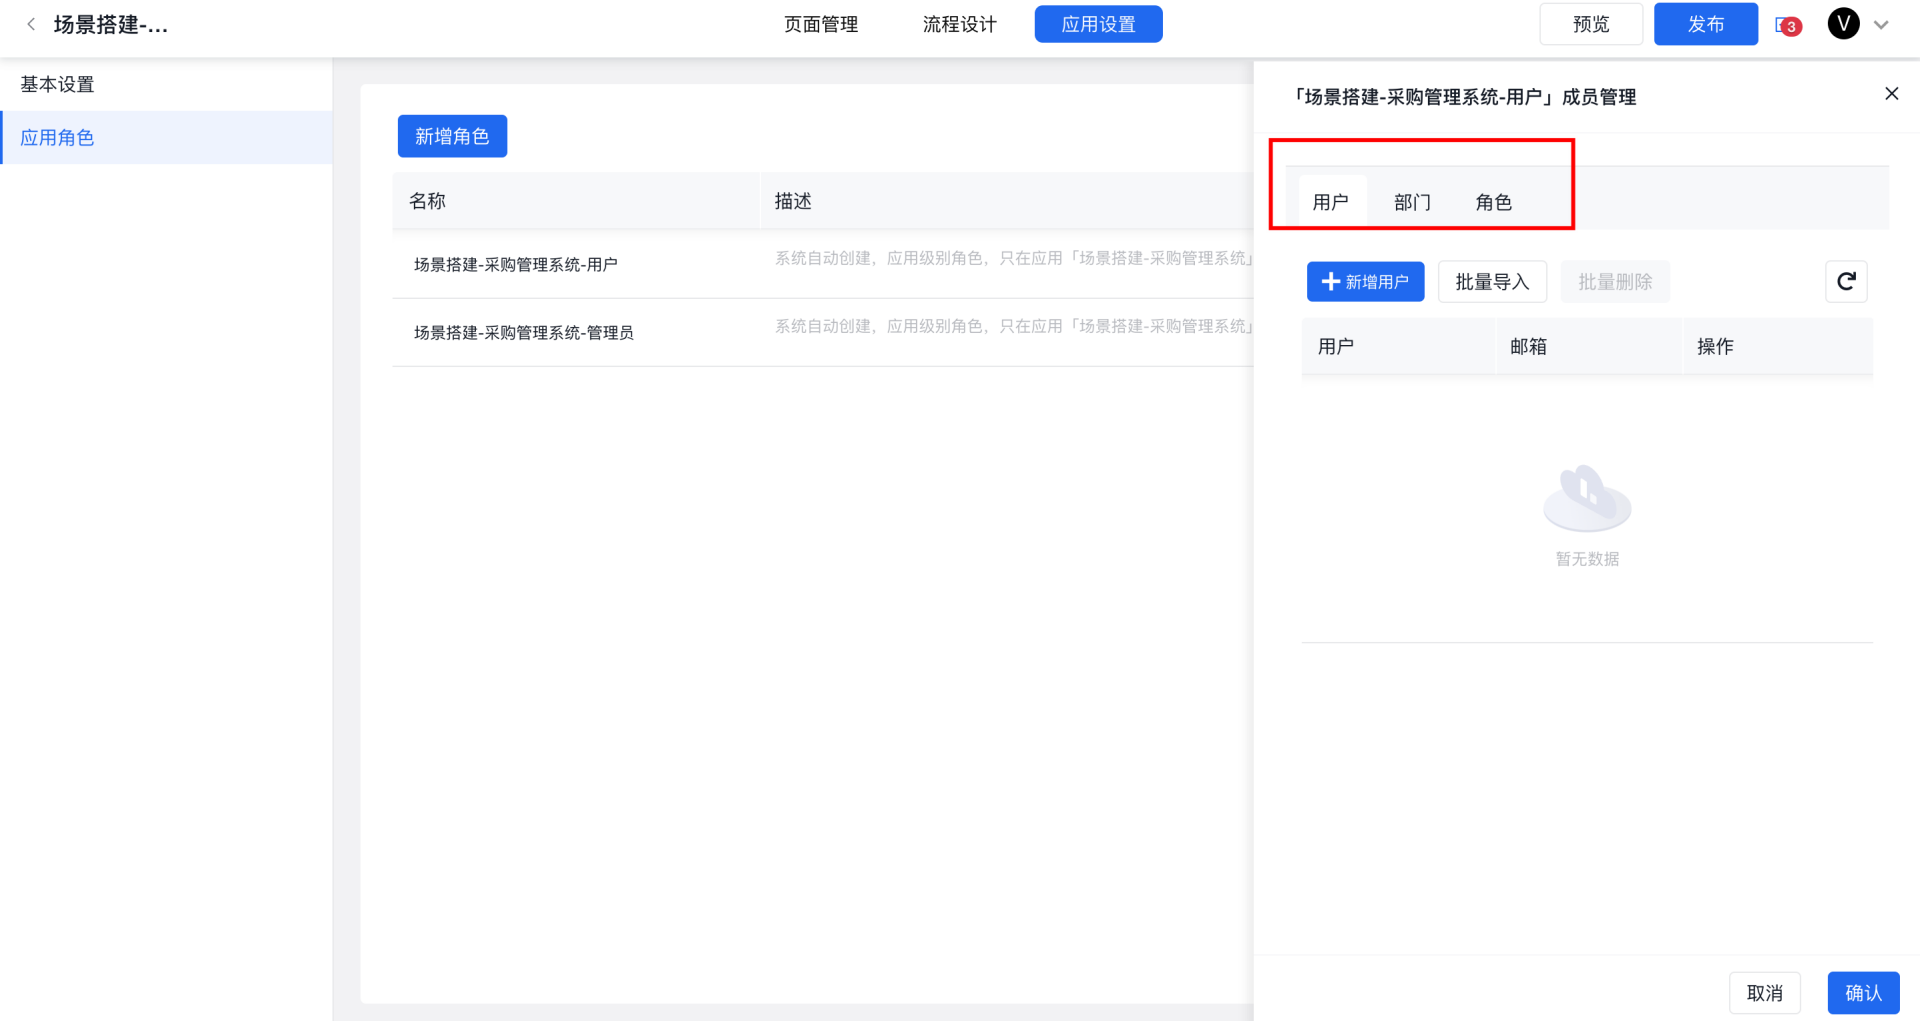1920x1021 pixels.
Task: Select 应用设置 in top navigation
Action: 1098,24
